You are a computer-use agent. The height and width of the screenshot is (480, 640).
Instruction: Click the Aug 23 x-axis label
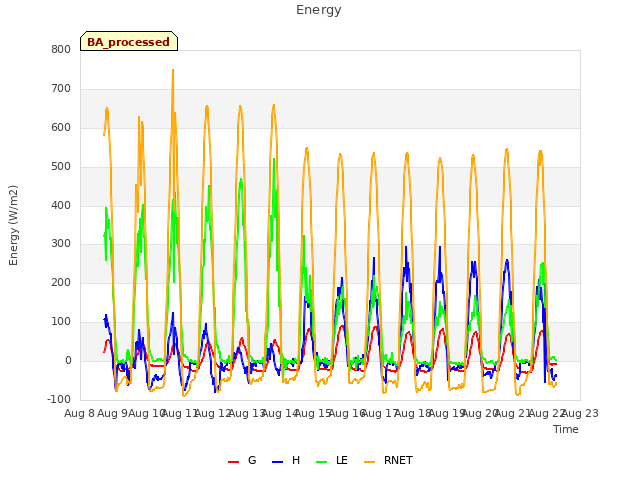click(x=580, y=413)
